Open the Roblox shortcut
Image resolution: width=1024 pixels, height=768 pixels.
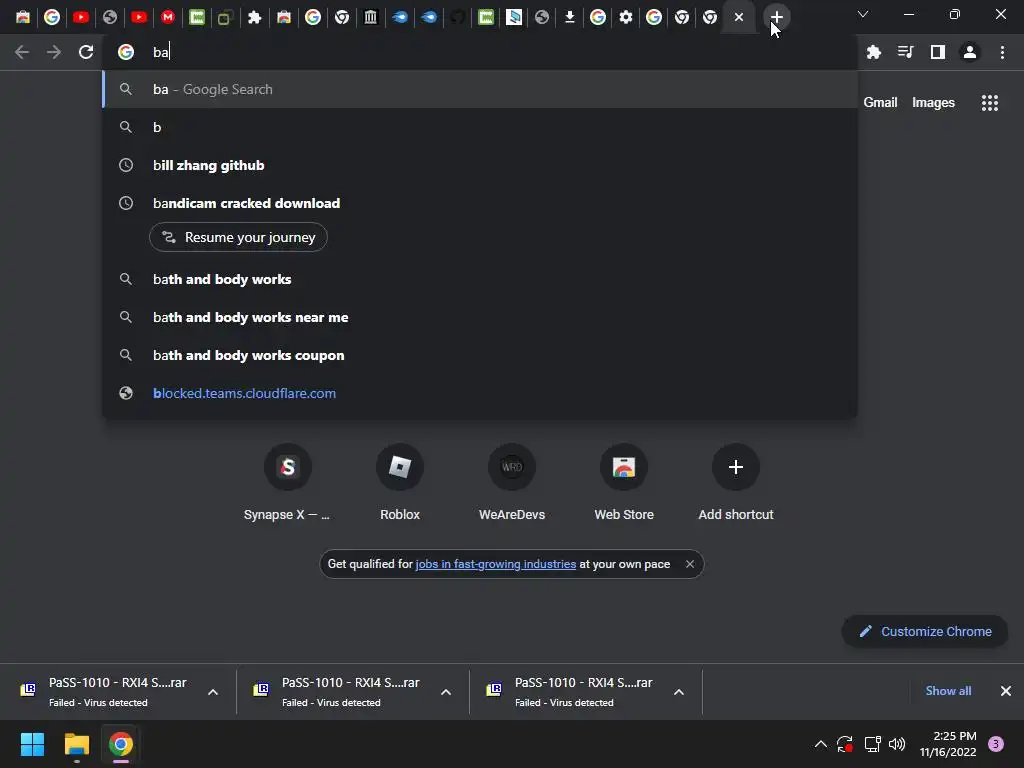click(x=400, y=482)
